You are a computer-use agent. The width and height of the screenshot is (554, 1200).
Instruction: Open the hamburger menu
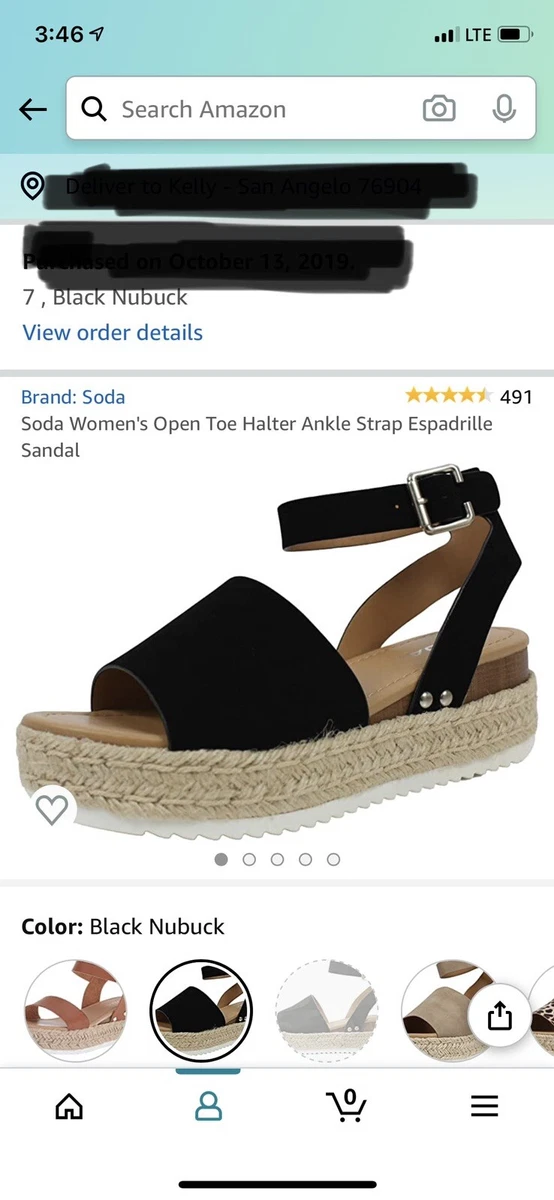(485, 1105)
